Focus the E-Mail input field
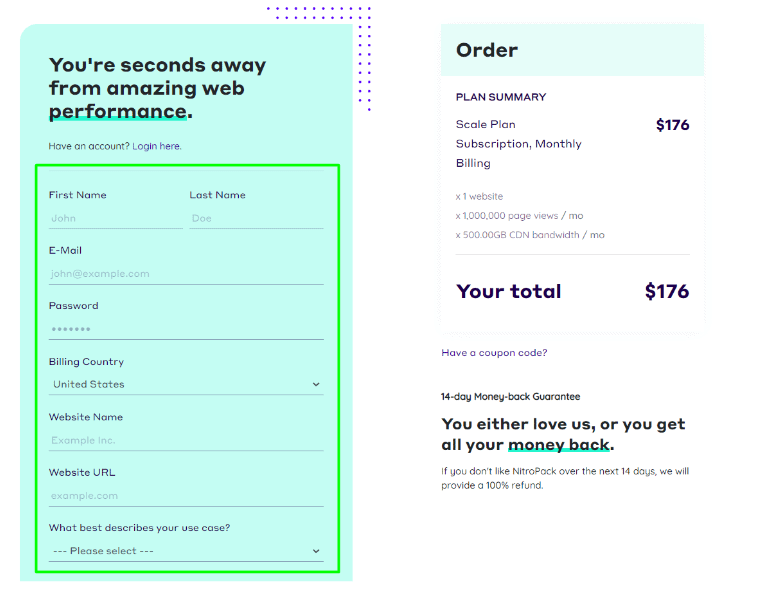The width and height of the screenshot is (762, 599). pyautogui.click(x=186, y=274)
